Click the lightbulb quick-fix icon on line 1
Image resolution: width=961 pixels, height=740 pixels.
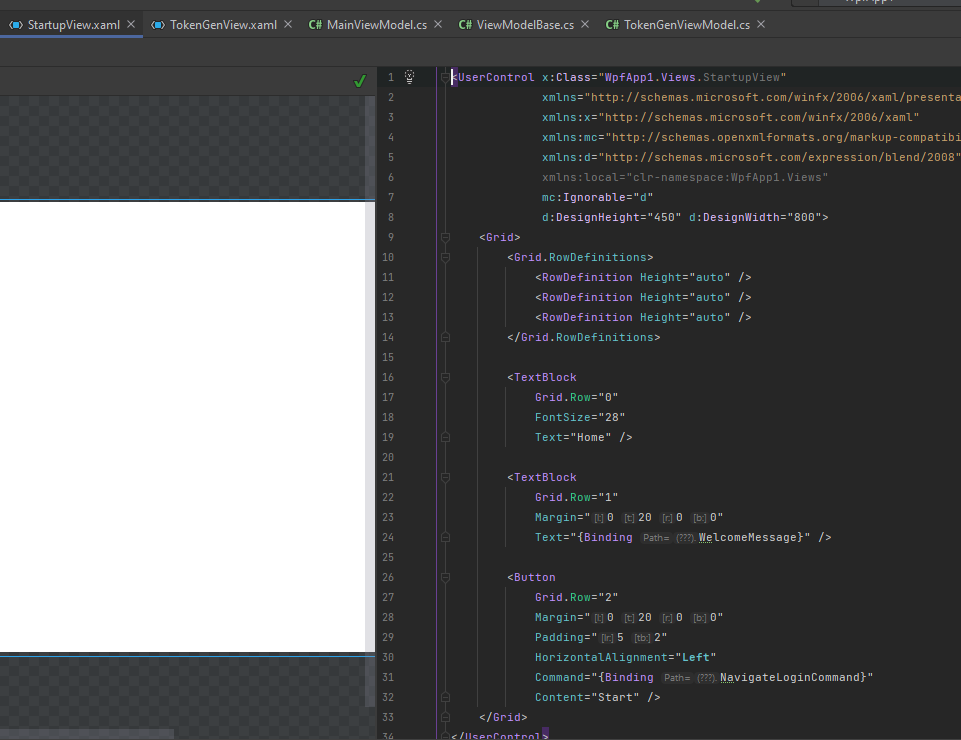tap(409, 77)
